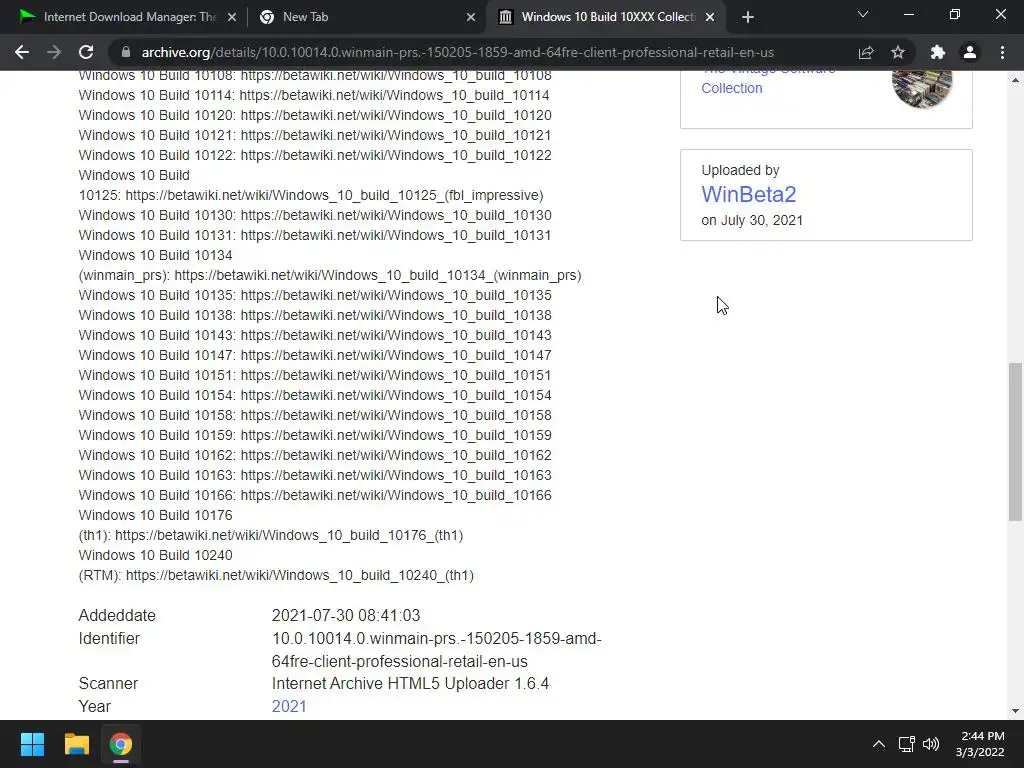This screenshot has width=1024, height=768.
Task: Go back to previous page
Action: (x=22, y=52)
